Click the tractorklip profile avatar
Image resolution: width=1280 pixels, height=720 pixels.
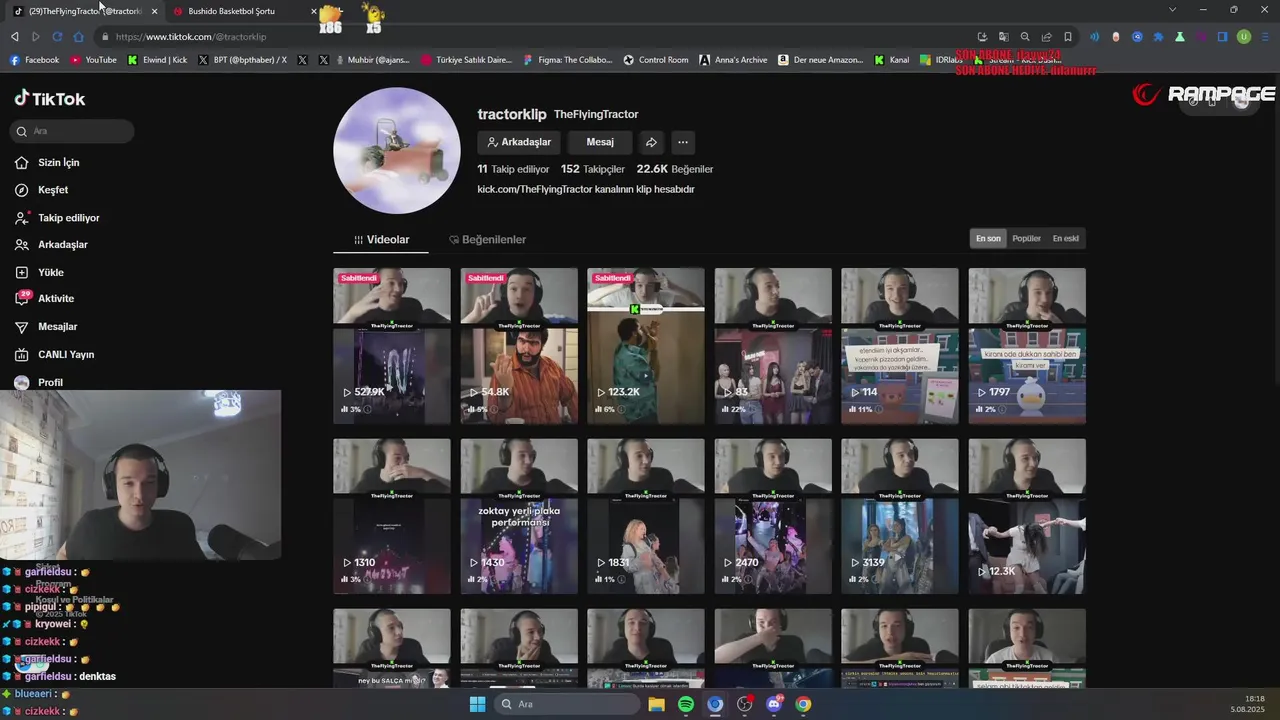pyautogui.click(x=397, y=151)
